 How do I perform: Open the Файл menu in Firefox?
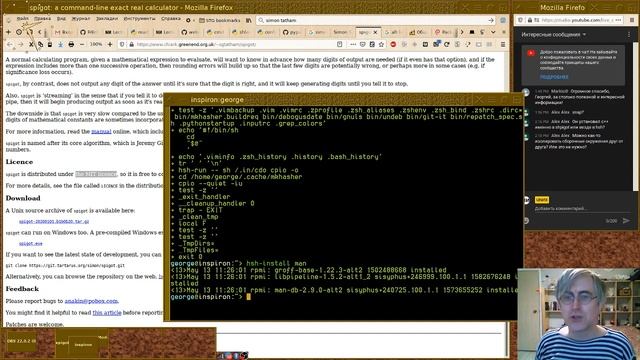click(x=22, y=19)
